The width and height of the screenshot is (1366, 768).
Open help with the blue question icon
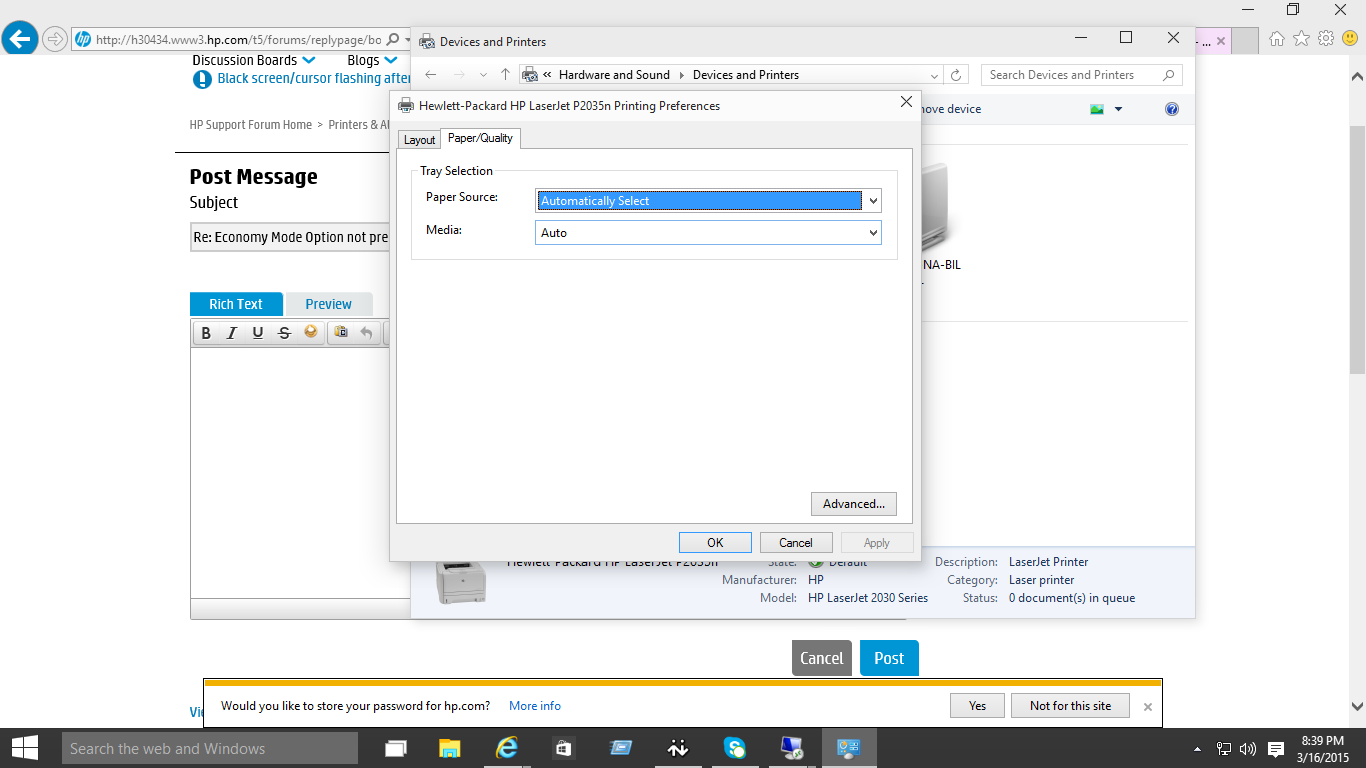1172,109
